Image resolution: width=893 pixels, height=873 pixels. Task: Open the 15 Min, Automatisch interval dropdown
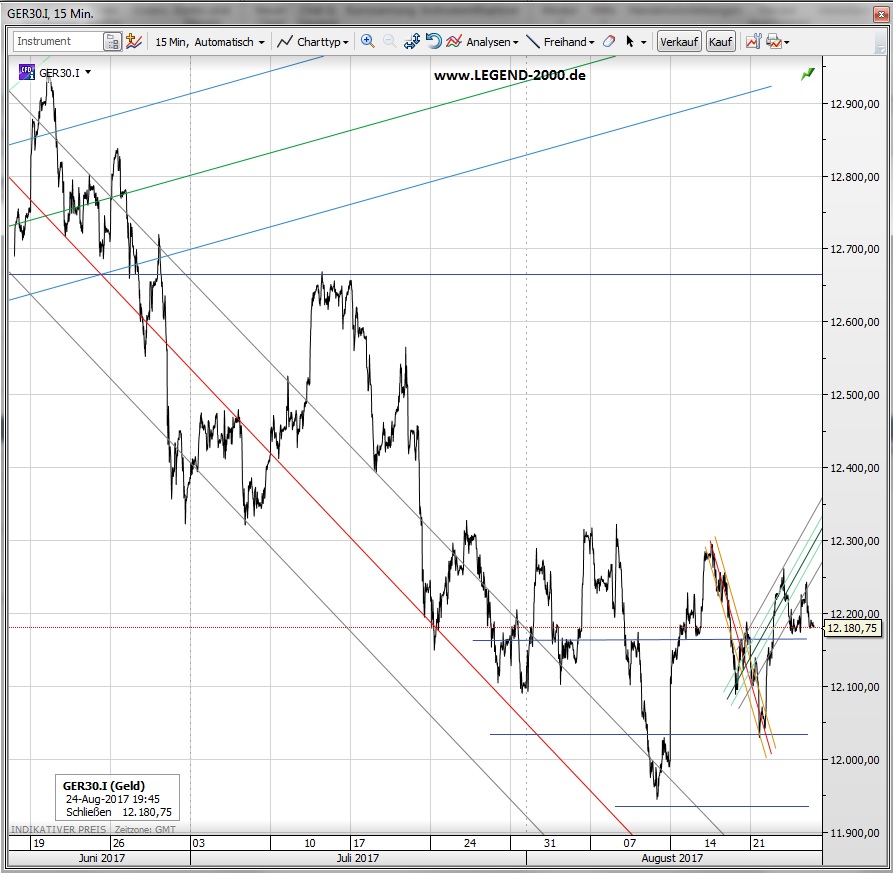click(210, 42)
